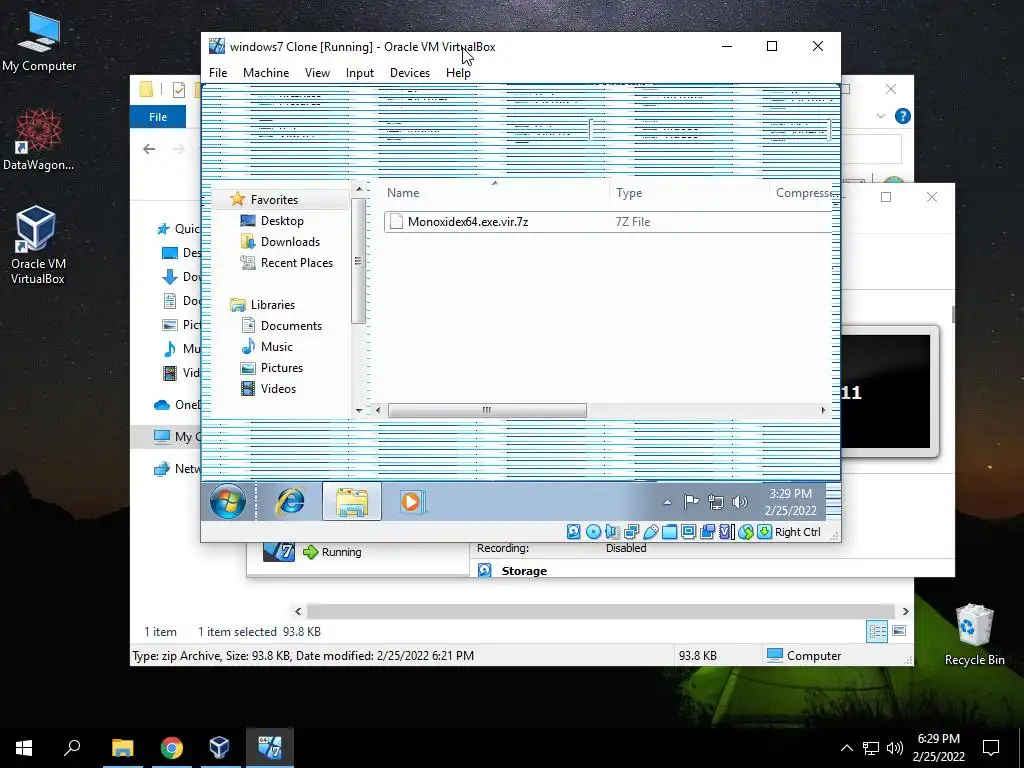The image size is (1024, 768).
Task: Open Google Chrome from host taskbar
Action: [x=172, y=748]
